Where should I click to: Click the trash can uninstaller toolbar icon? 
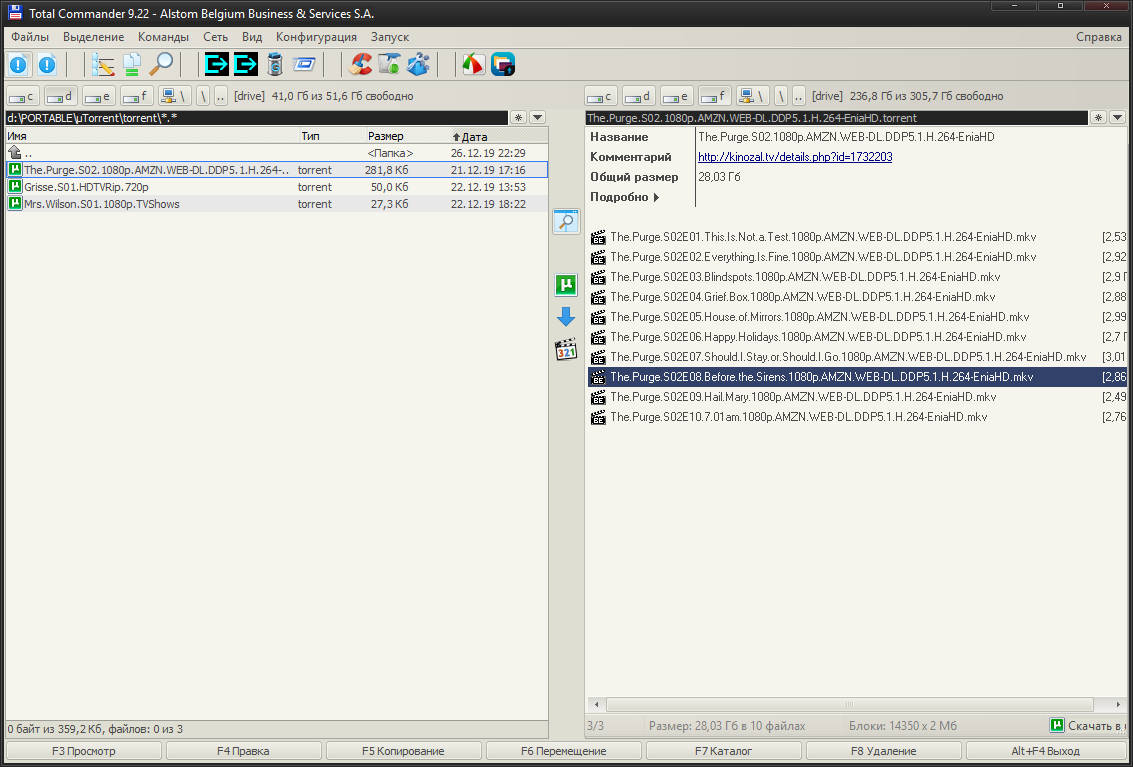point(275,65)
